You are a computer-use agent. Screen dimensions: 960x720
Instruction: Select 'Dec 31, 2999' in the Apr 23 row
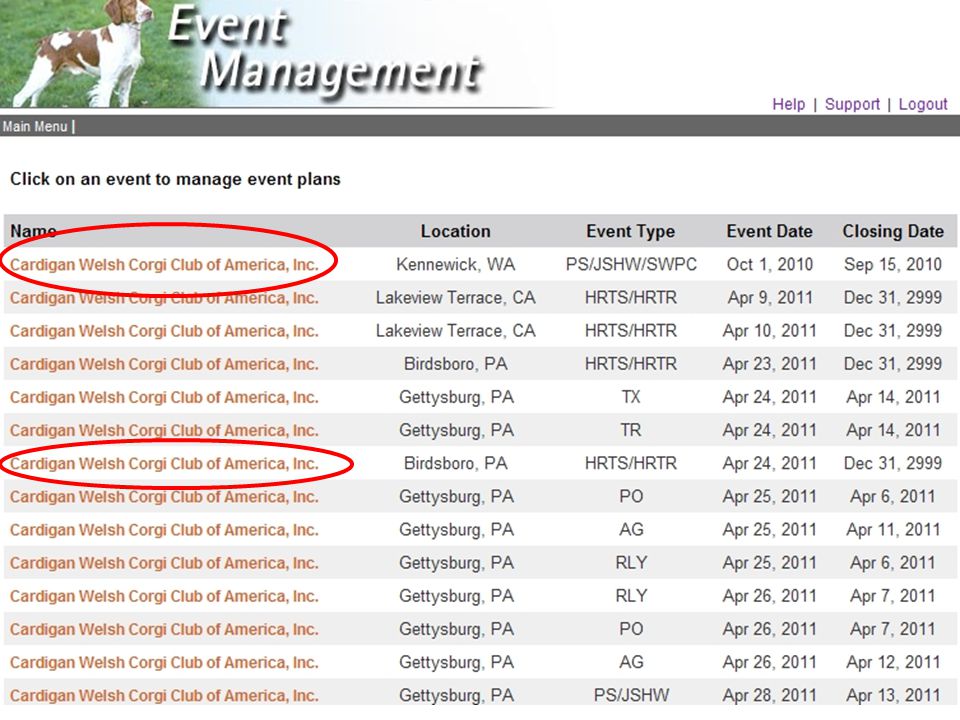893,364
